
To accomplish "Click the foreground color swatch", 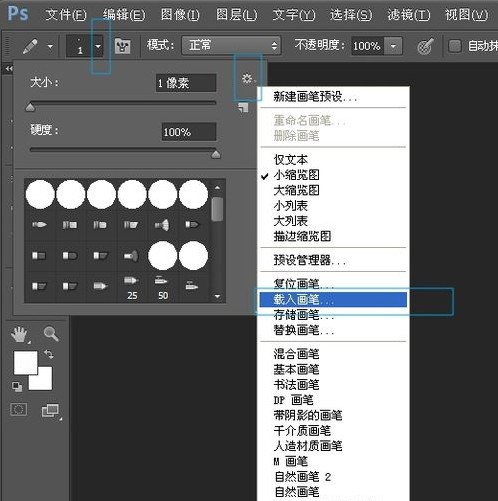I will click(x=25, y=362).
